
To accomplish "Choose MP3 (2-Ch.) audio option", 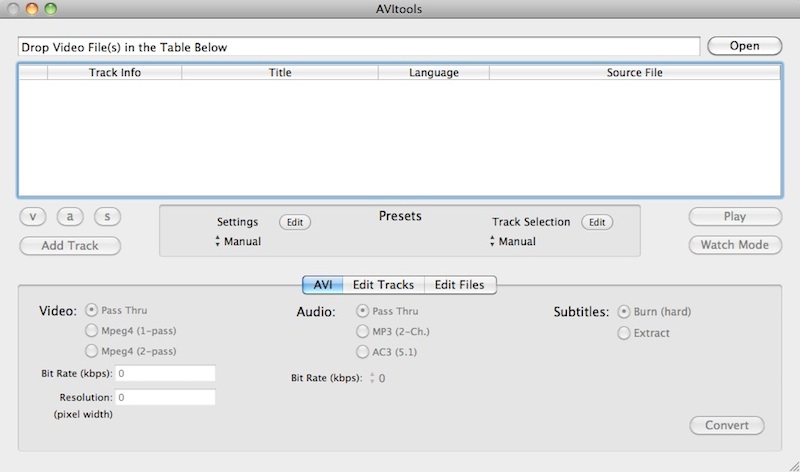I will click(363, 331).
